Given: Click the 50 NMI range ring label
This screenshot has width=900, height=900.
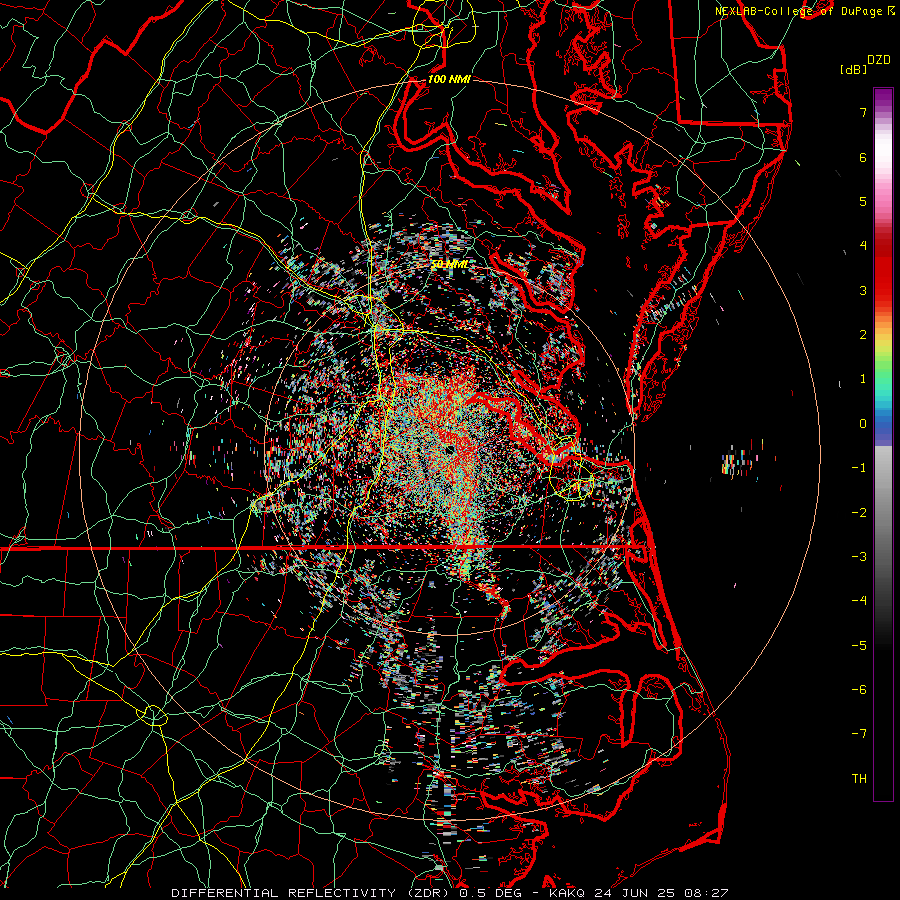Looking at the screenshot, I should coord(449,264).
